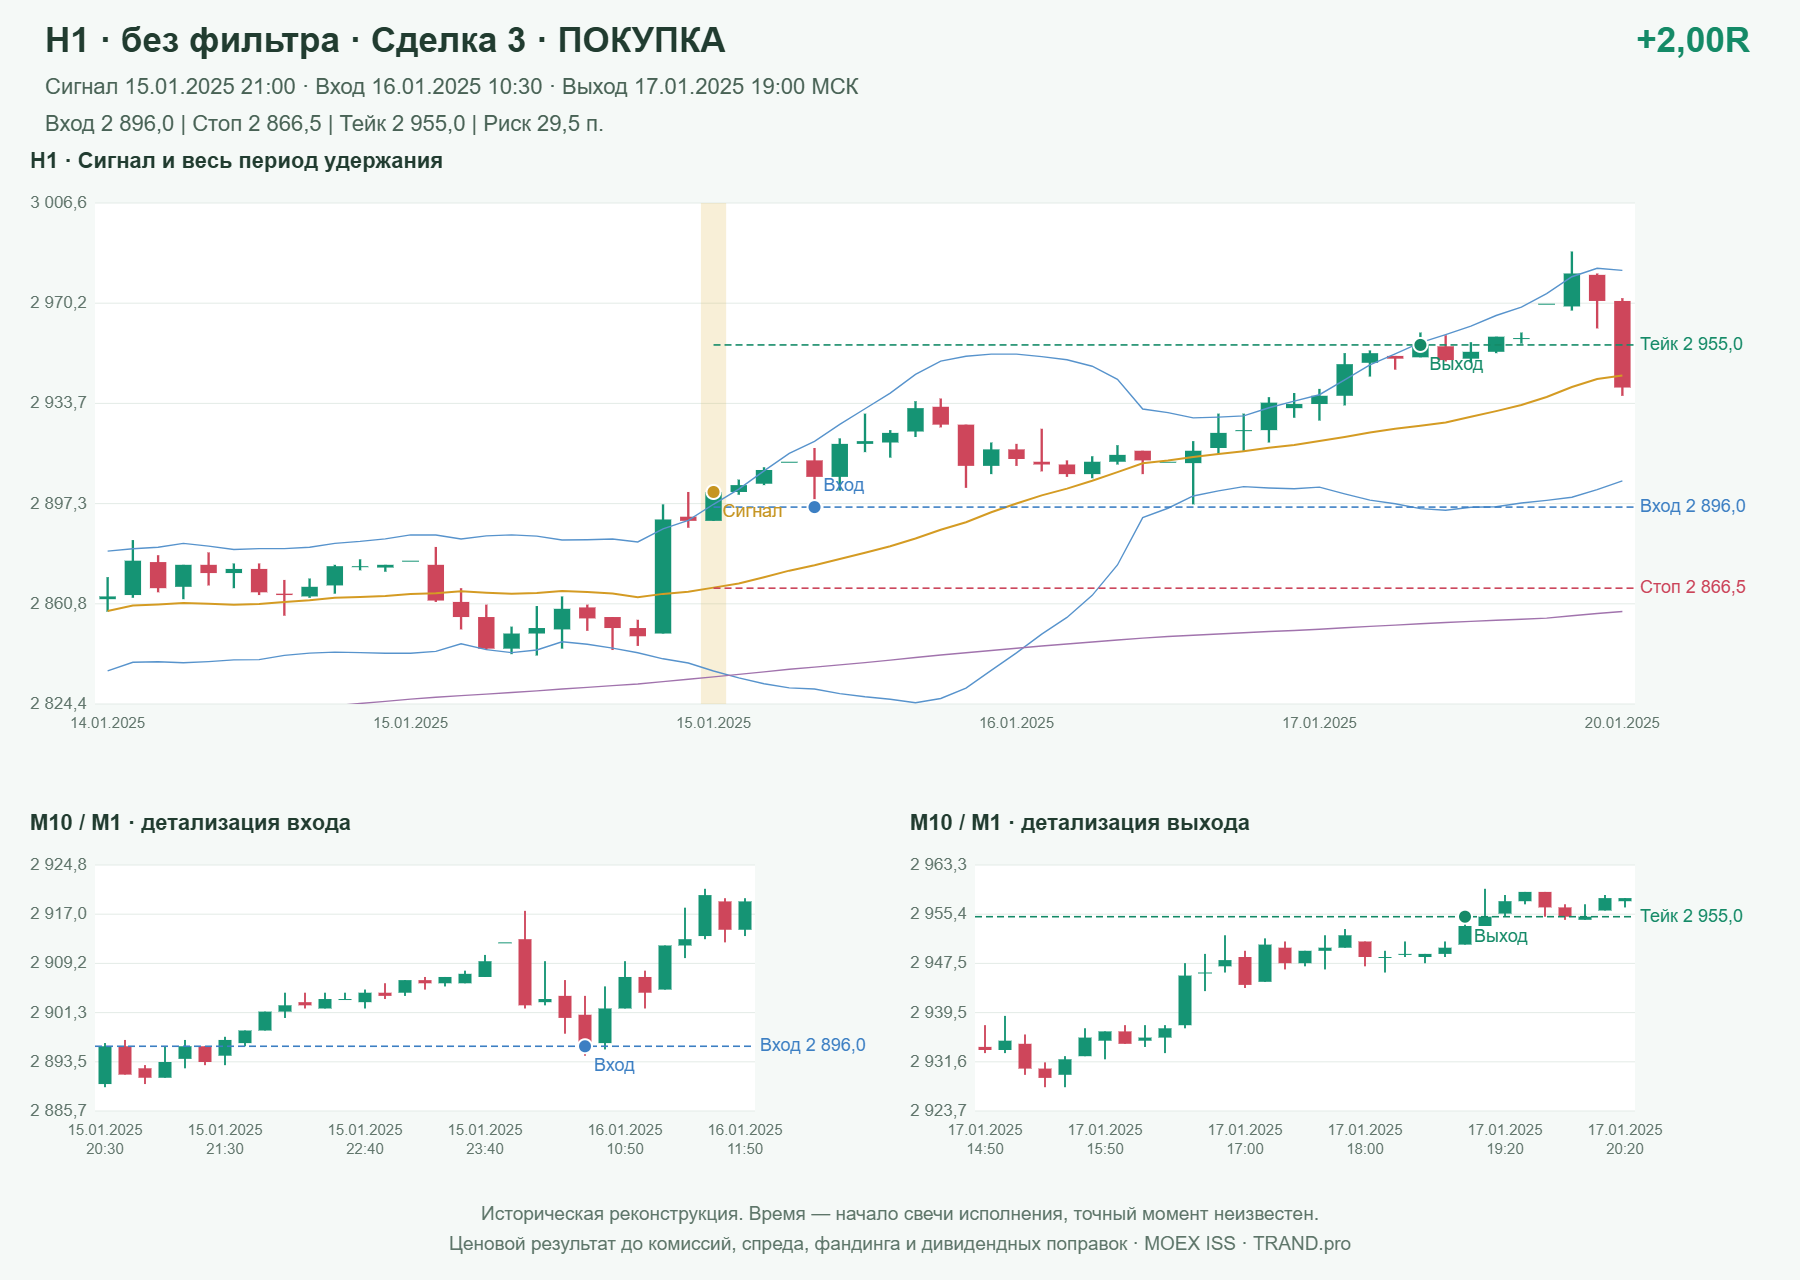
Task: Click the title 'H1 · без фильтра · Сделка 3 · ПОКУПКА'
Action: click(385, 40)
